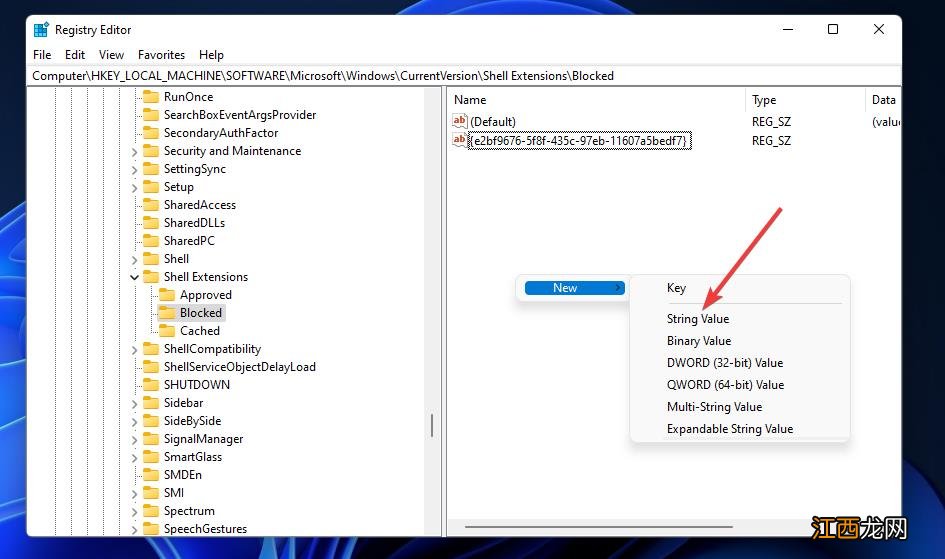Click the folder icon beside Spectrum
Screen dimensions: 945x559
151,511
